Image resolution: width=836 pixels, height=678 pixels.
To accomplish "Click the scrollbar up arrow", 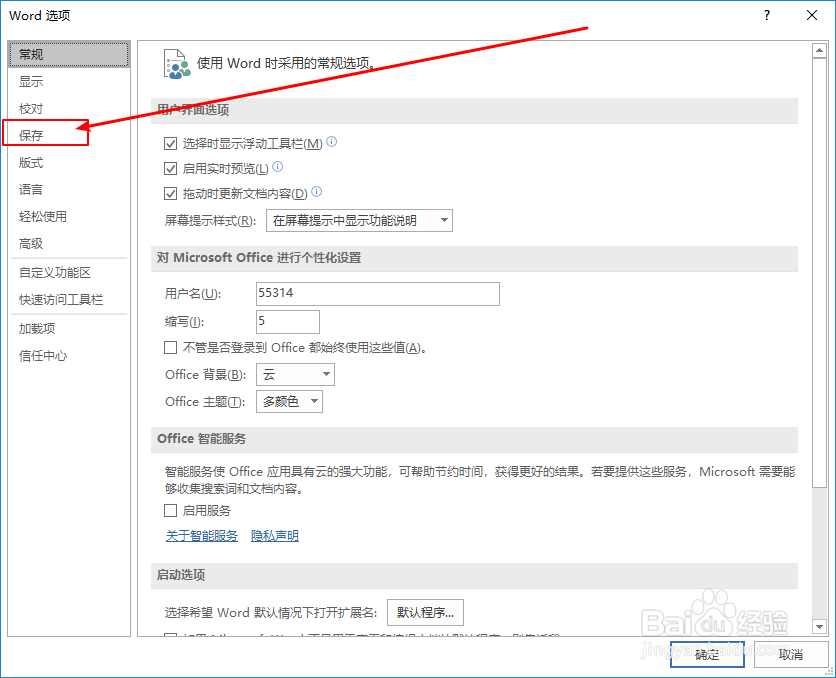I will (819, 51).
